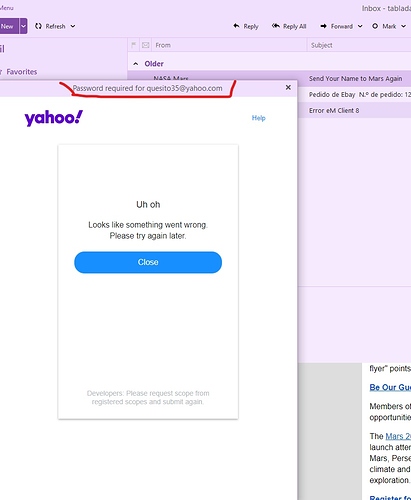Open the Menu at top left
Image resolution: width=411 pixels, height=500 pixels.
[7, 8]
